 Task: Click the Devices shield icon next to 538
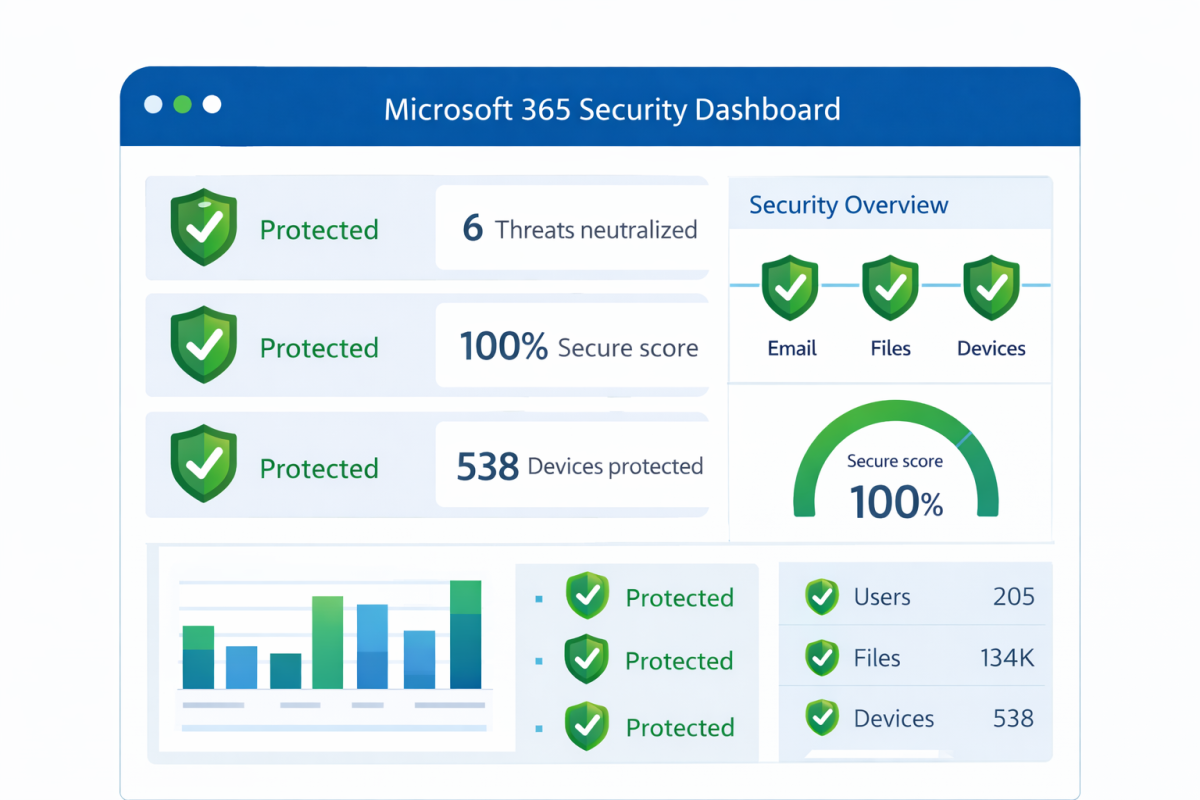[x=821, y=717]
